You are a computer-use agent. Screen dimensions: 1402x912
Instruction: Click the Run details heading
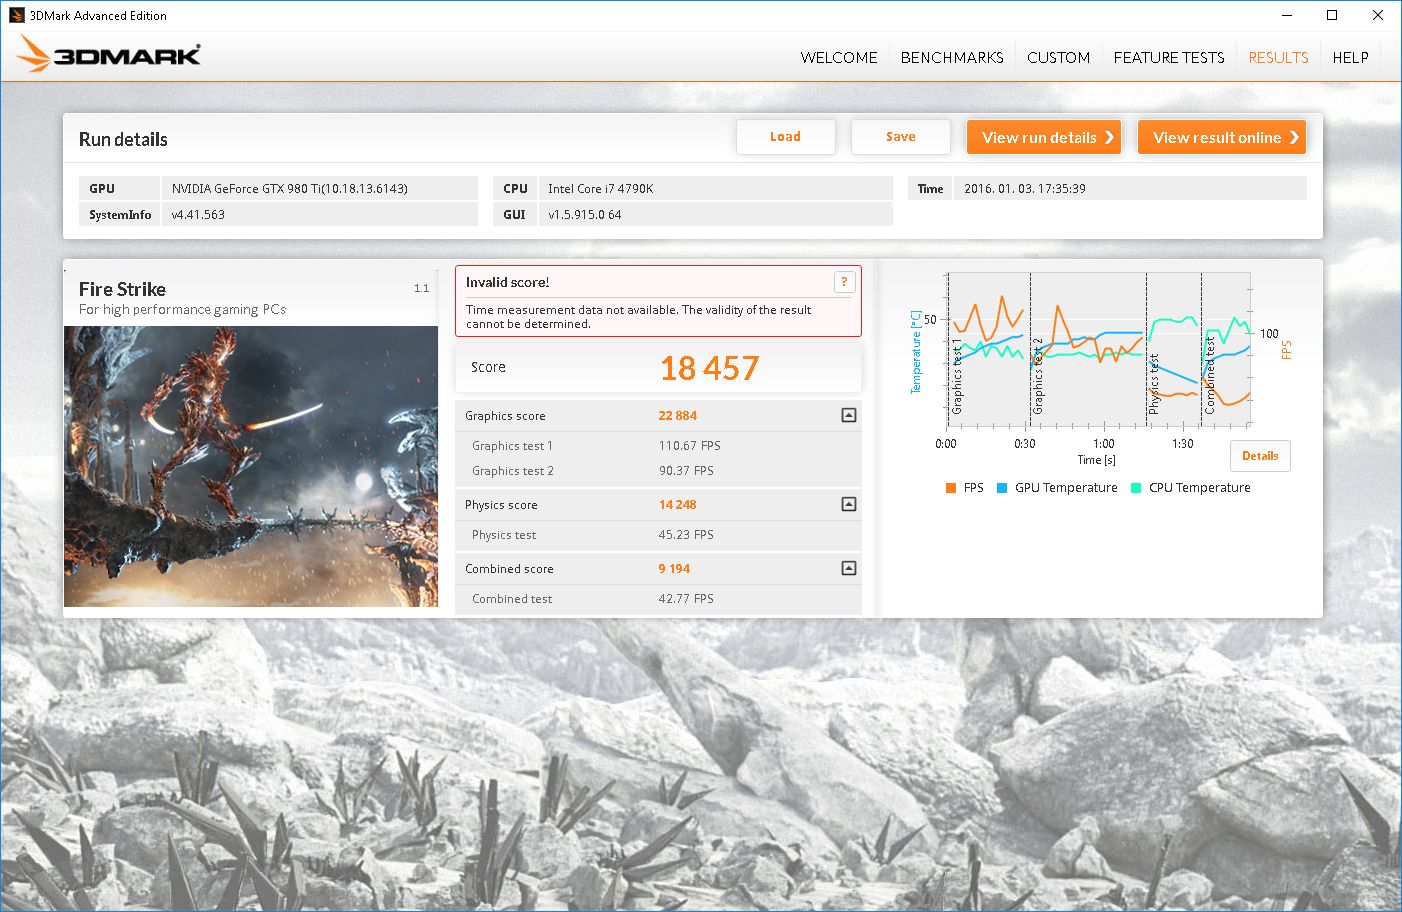tap(123, 140)
